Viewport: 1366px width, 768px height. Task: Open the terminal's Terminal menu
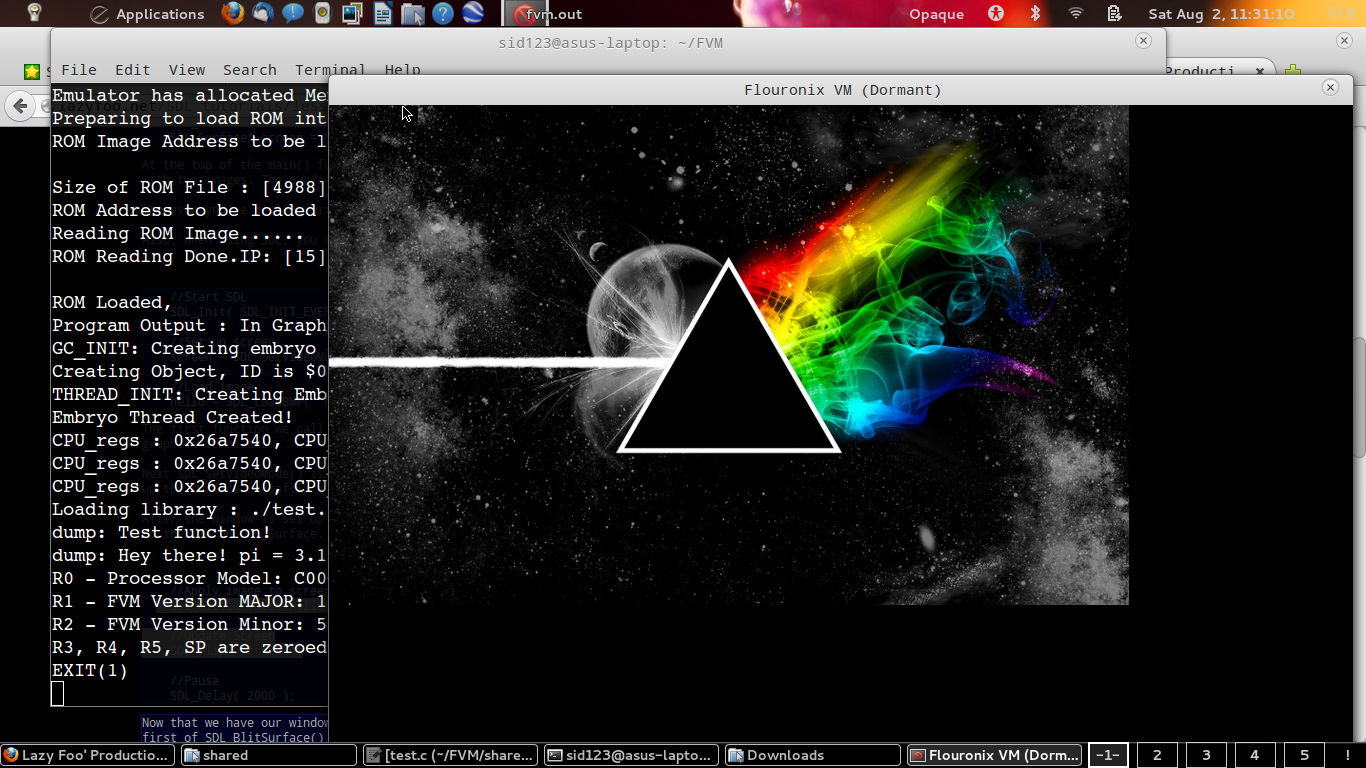(x=330, y=70)
